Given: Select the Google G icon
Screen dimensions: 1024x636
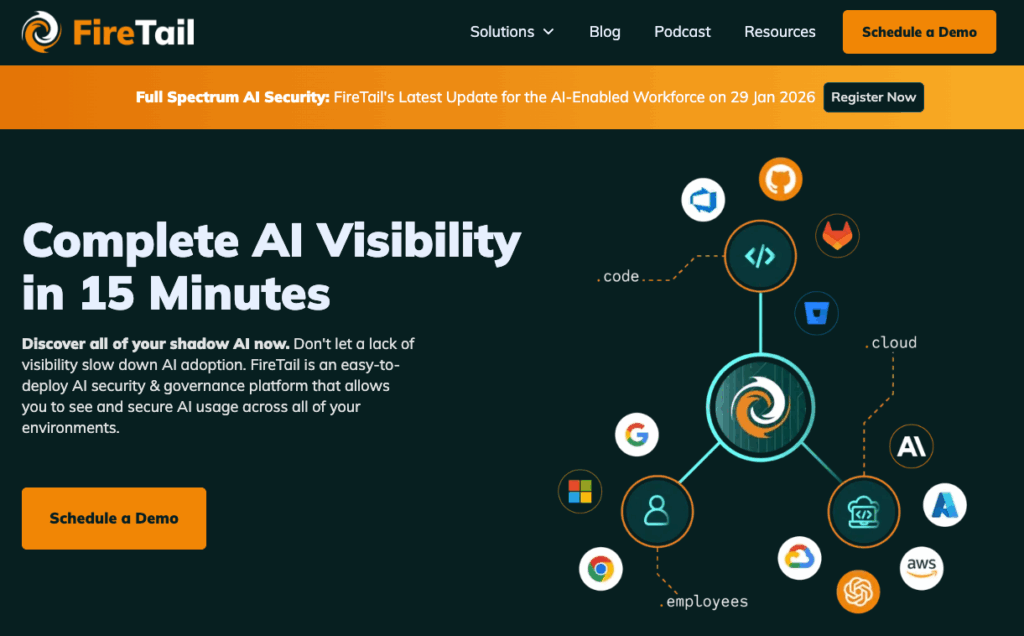Looking at the screenshot, I should [x=637, y=435].
